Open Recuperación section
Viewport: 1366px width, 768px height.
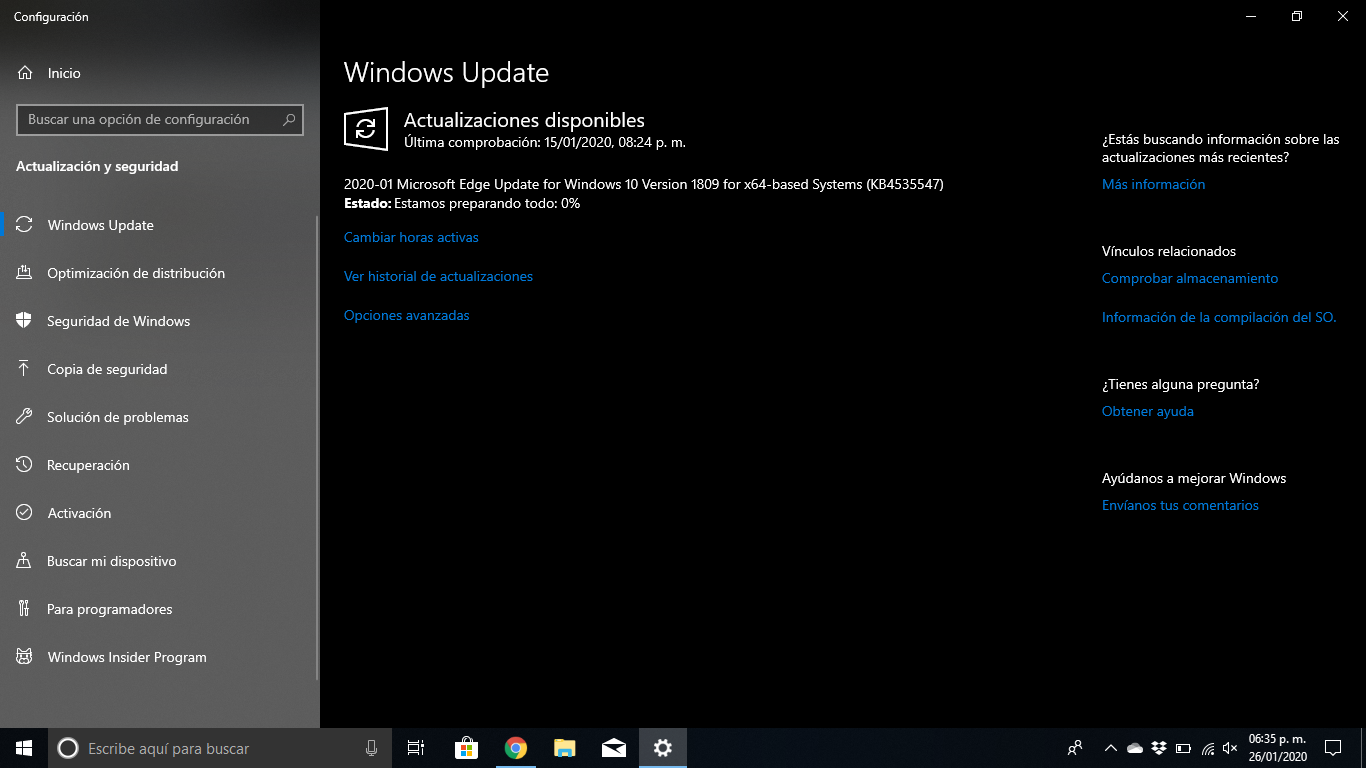(x=160, y=465)
